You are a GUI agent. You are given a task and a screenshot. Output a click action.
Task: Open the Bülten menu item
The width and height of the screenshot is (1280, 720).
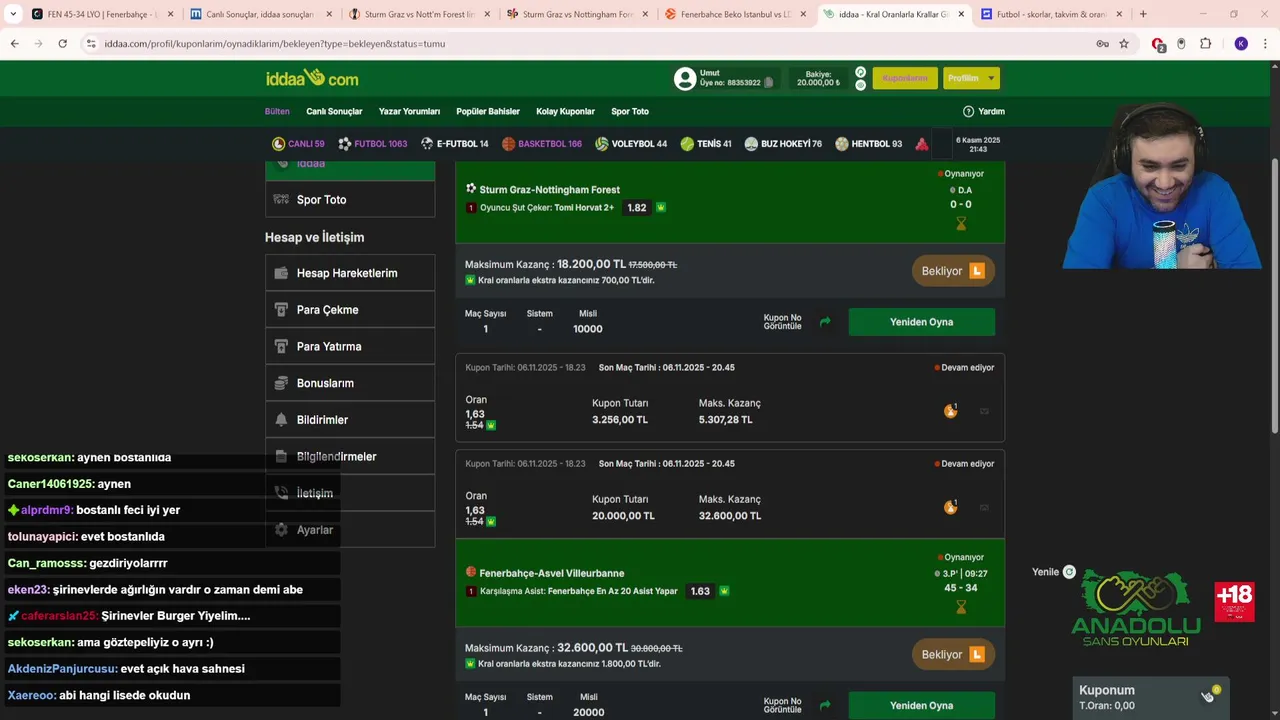point(277,111)
